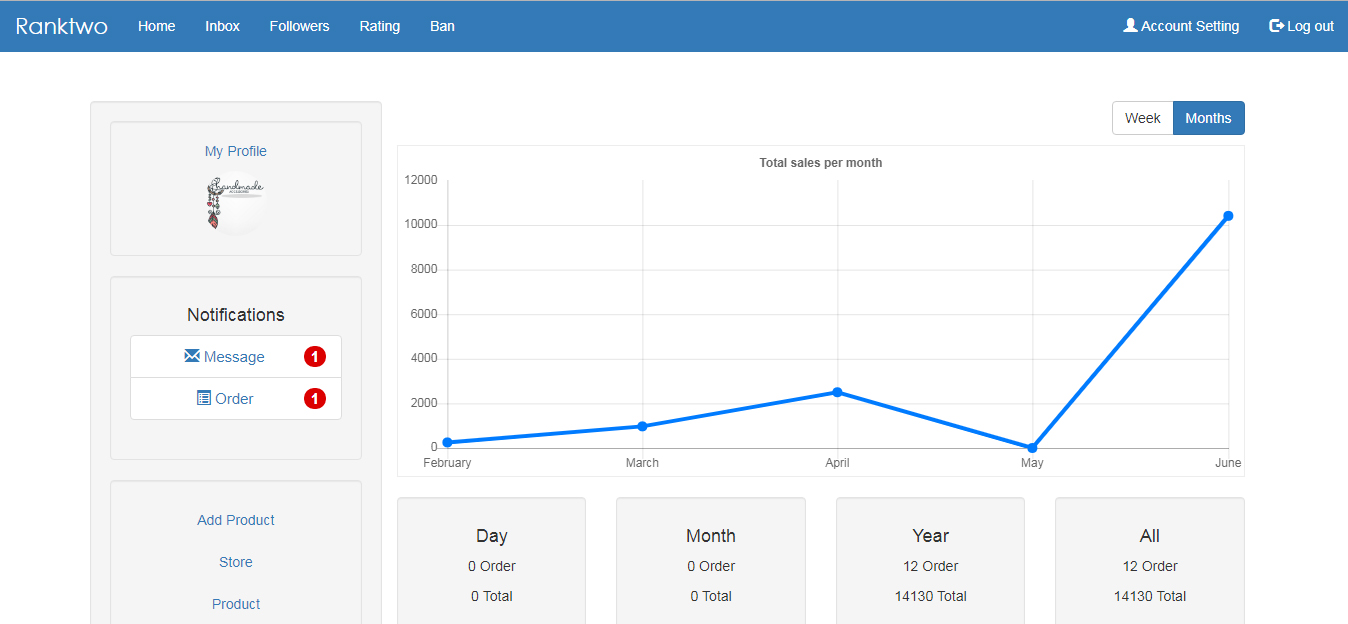Click the Log out arrow icon
Image resolution: width=1348 pixels, height=624 pixels.
pyautogui.click(x=1276, y=26)
